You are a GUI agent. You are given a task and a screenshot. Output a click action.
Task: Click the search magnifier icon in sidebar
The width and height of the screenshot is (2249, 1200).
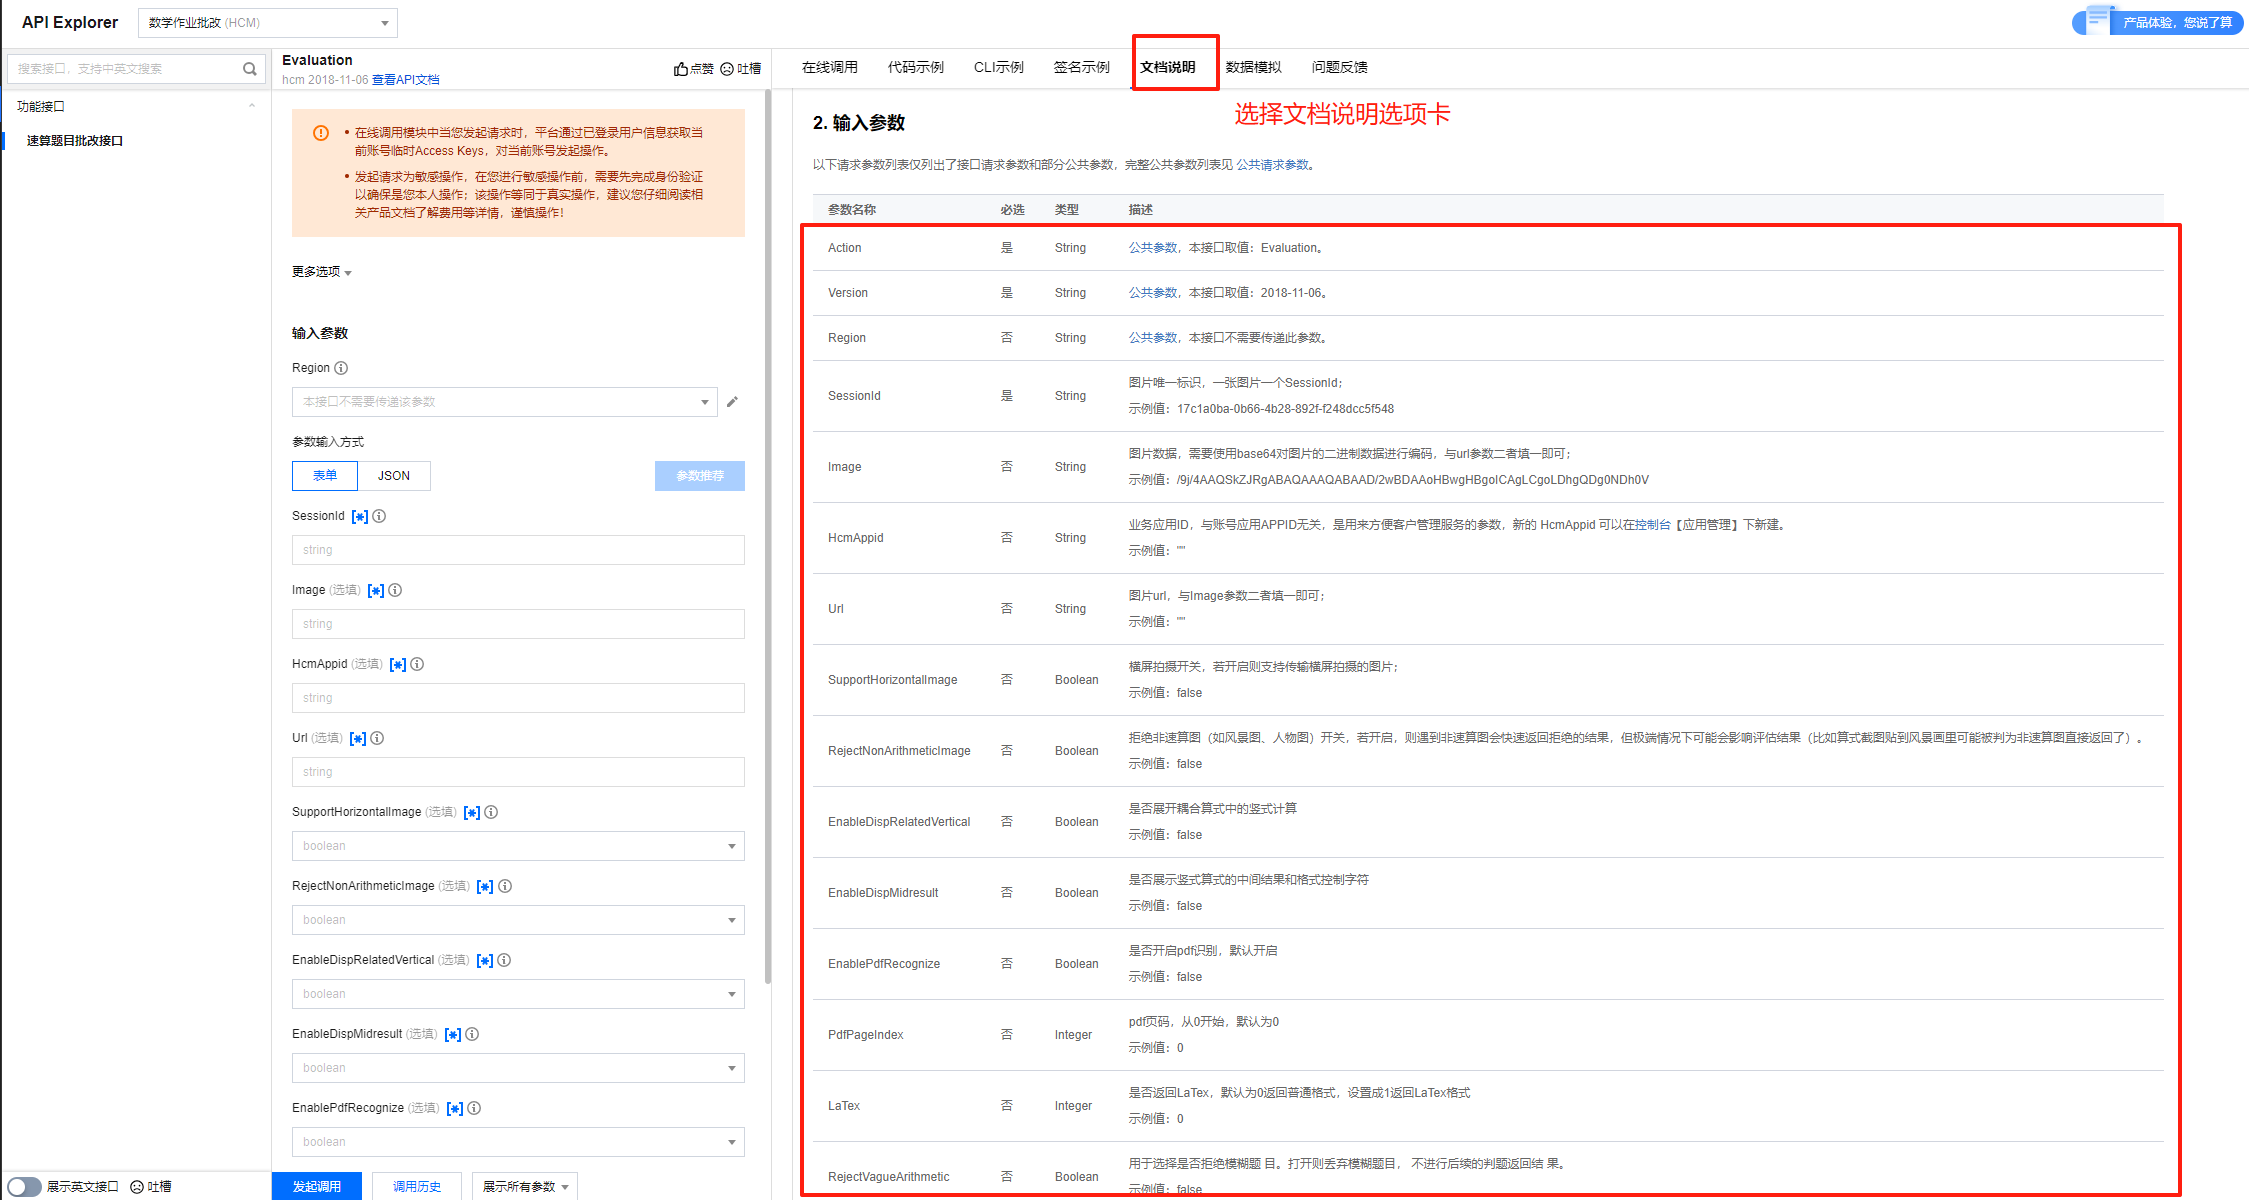249,69
